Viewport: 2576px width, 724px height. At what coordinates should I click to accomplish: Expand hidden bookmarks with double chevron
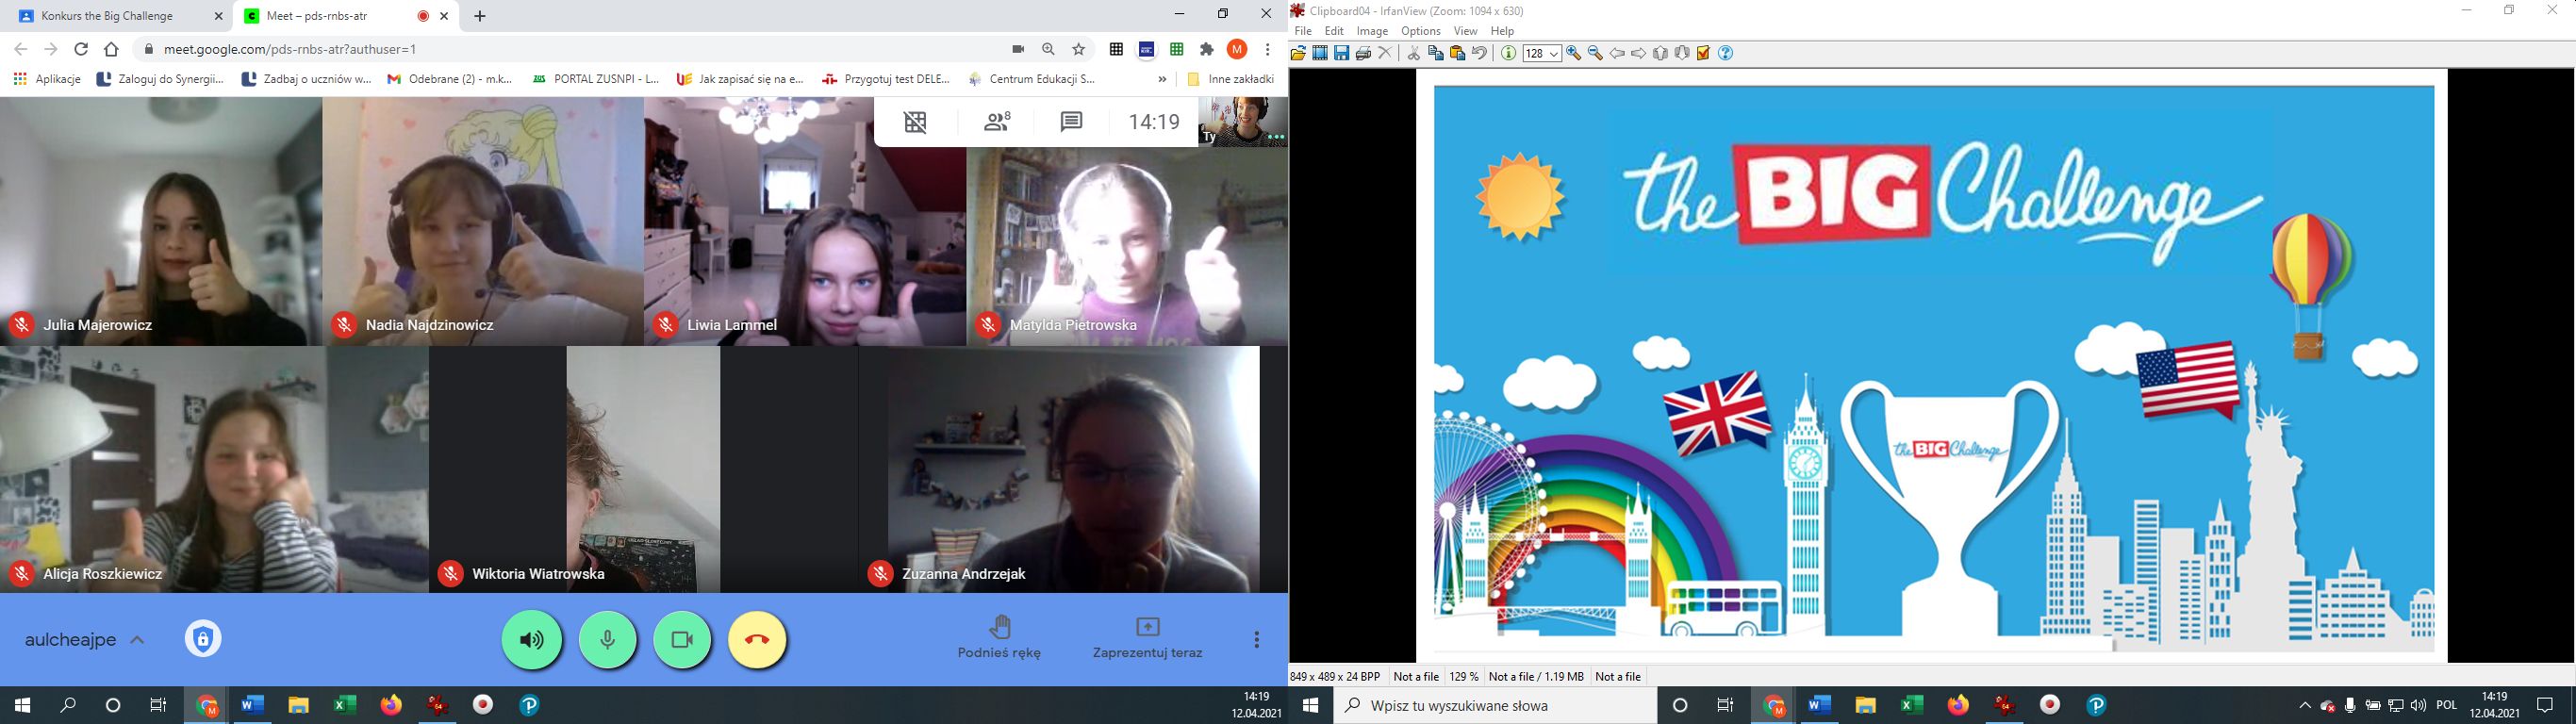tap(1162, 79)
